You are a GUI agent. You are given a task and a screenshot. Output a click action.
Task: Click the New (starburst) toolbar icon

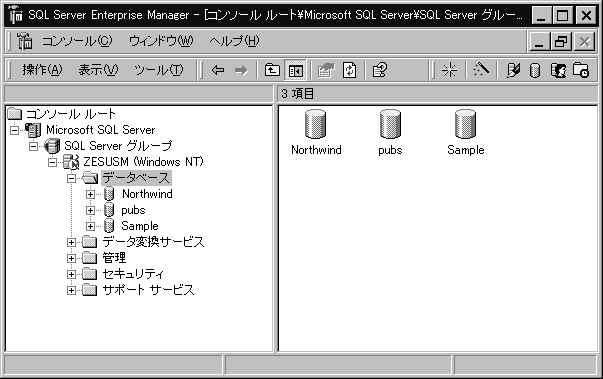[x=449, y=70]
